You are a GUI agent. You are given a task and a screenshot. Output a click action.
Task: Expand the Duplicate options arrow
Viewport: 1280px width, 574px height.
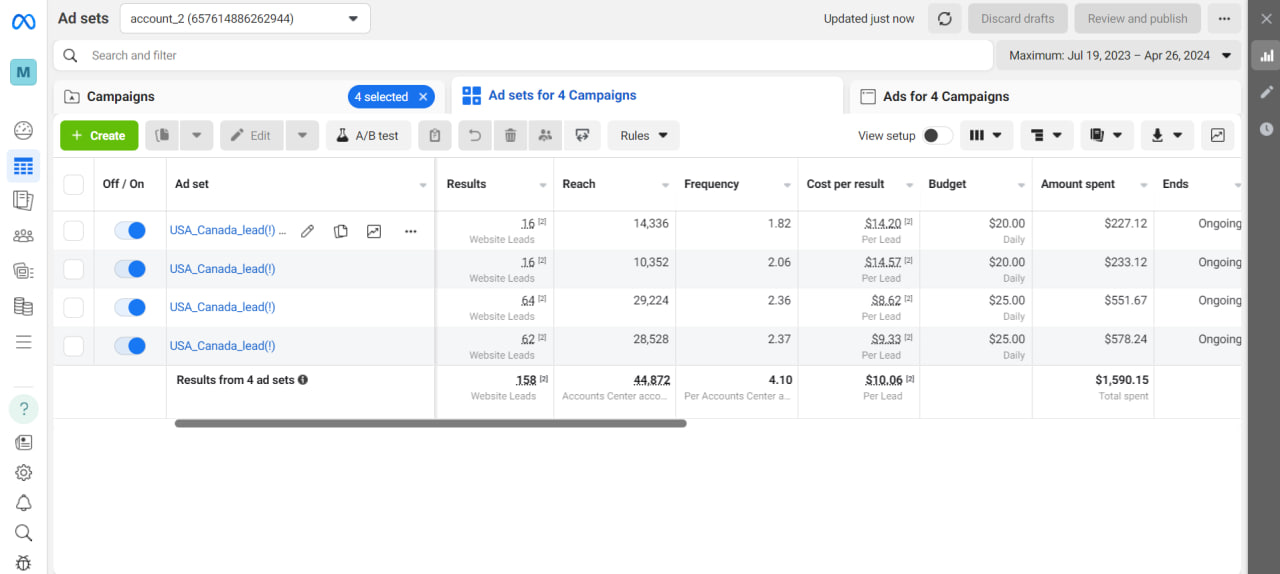point(196,135)
